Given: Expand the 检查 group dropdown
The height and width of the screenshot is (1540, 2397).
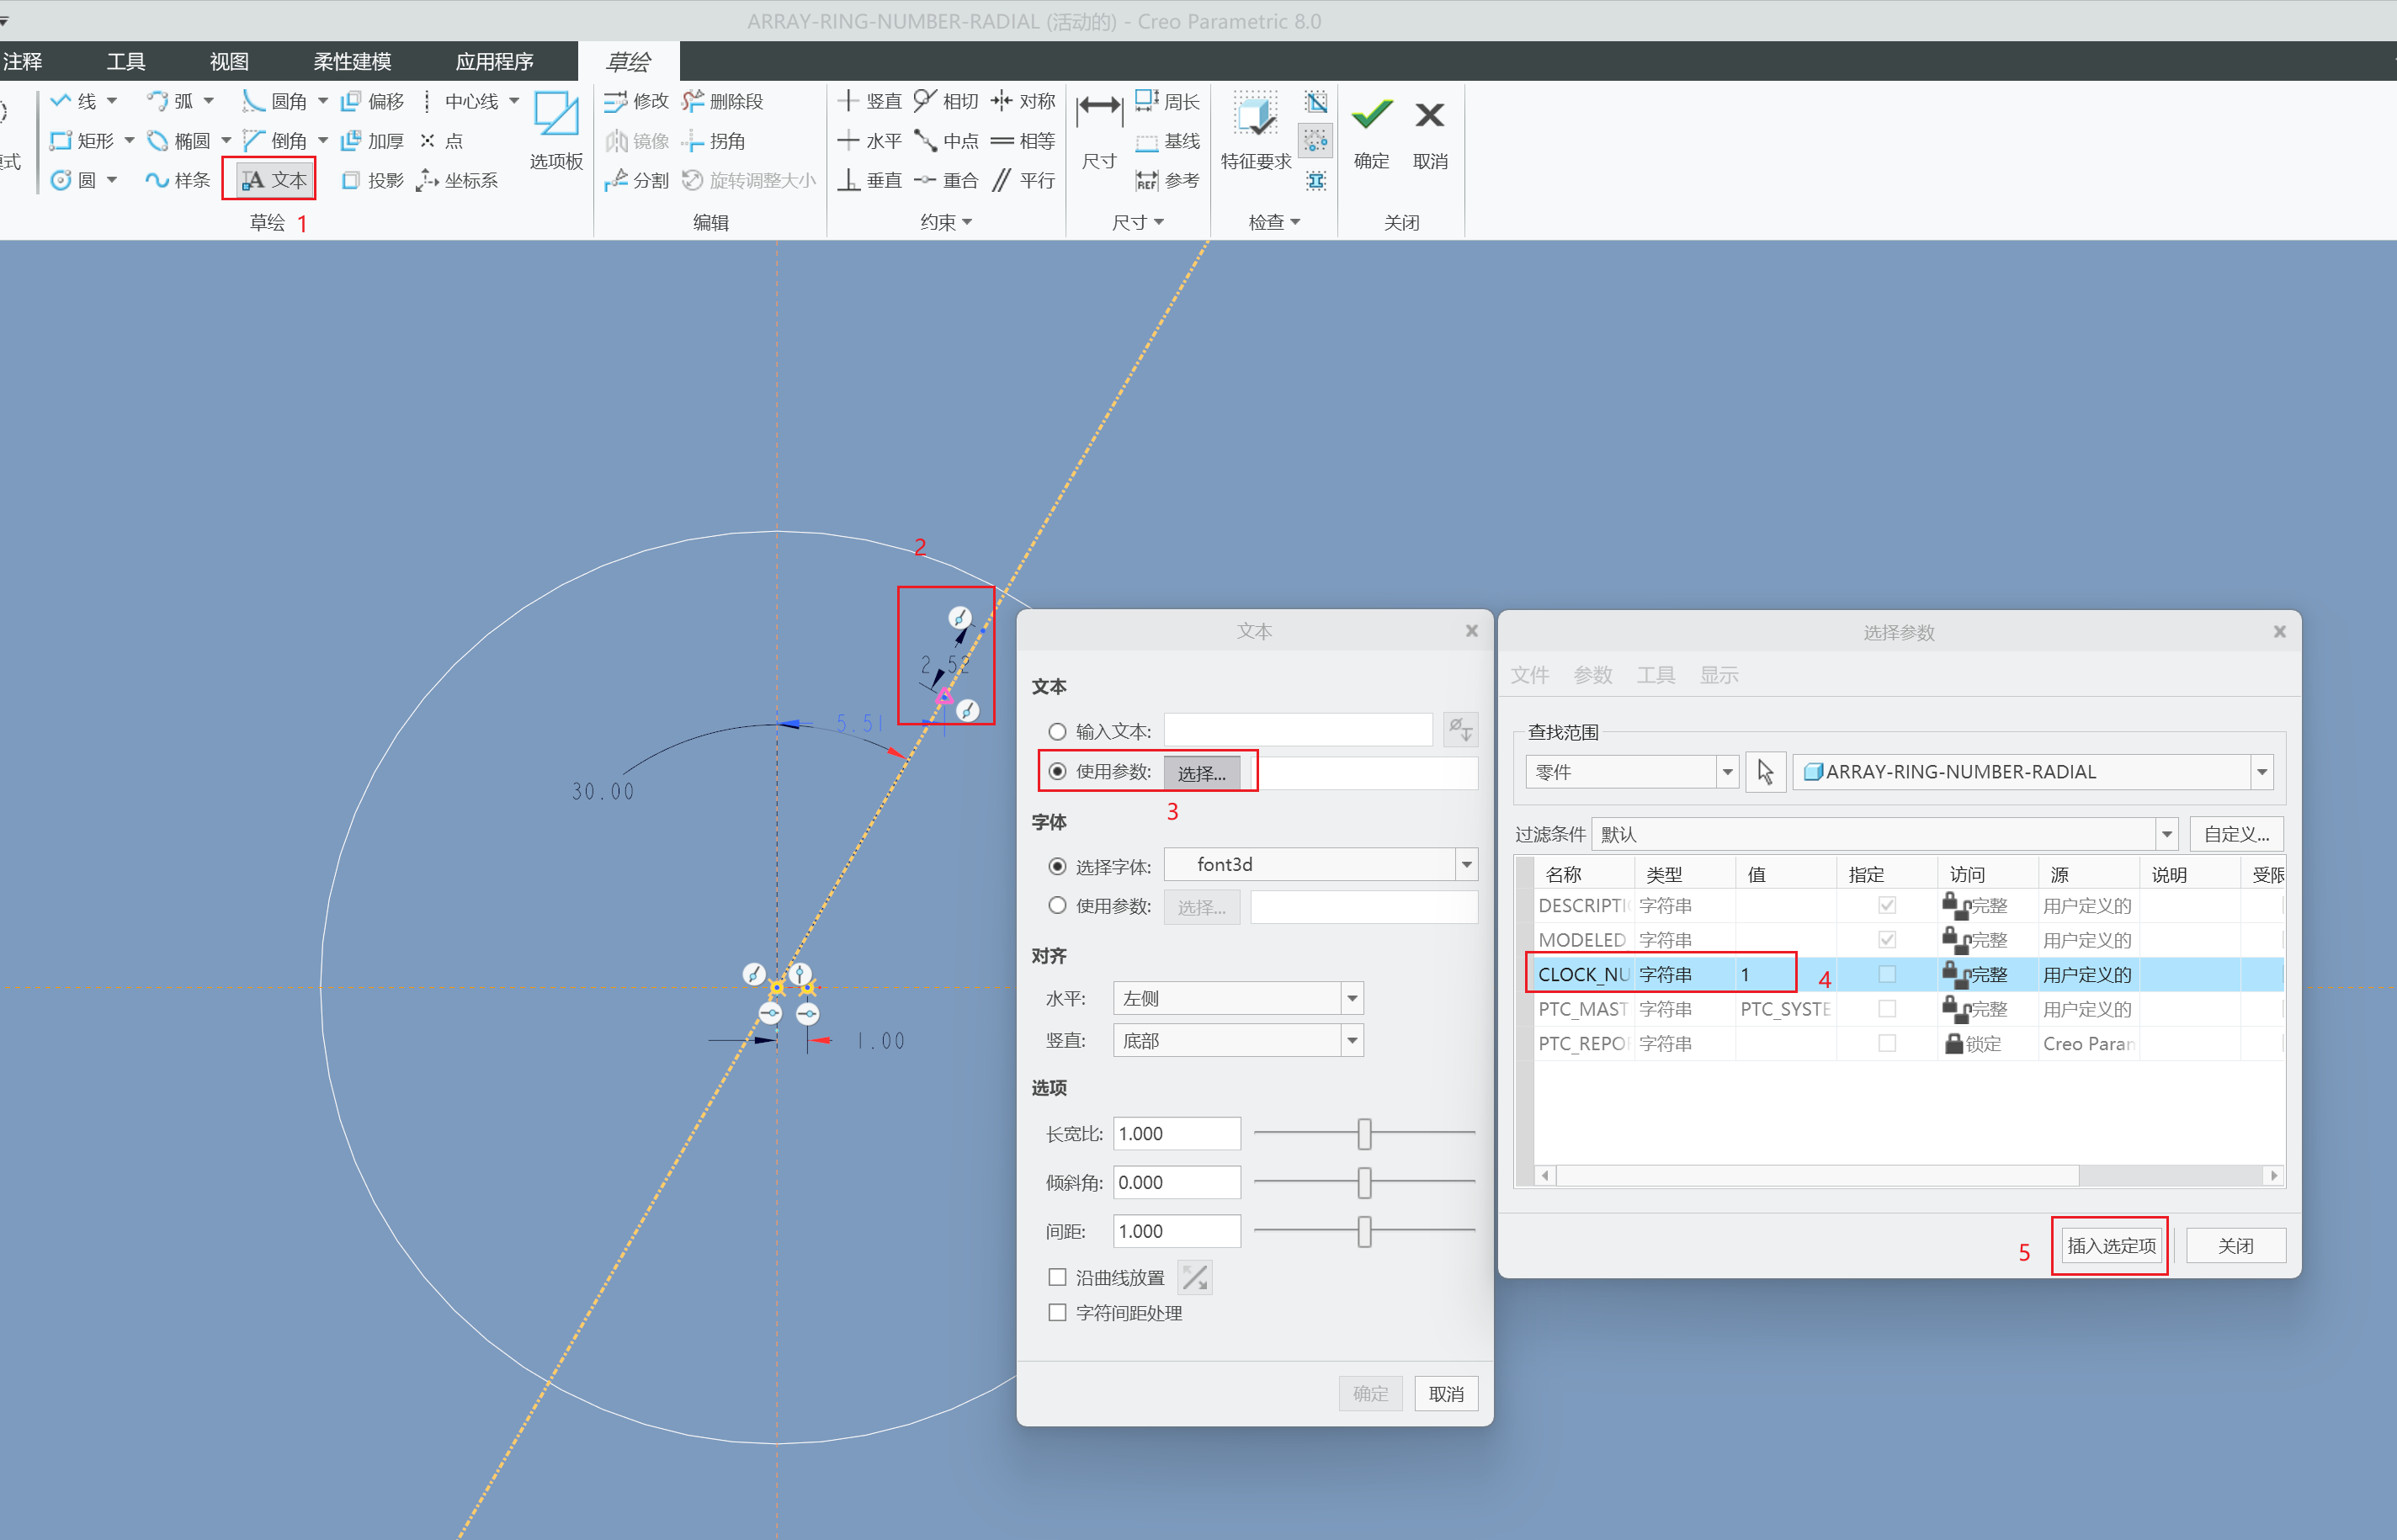Looking at the screenshot, I should click(x=1274, y=222).
